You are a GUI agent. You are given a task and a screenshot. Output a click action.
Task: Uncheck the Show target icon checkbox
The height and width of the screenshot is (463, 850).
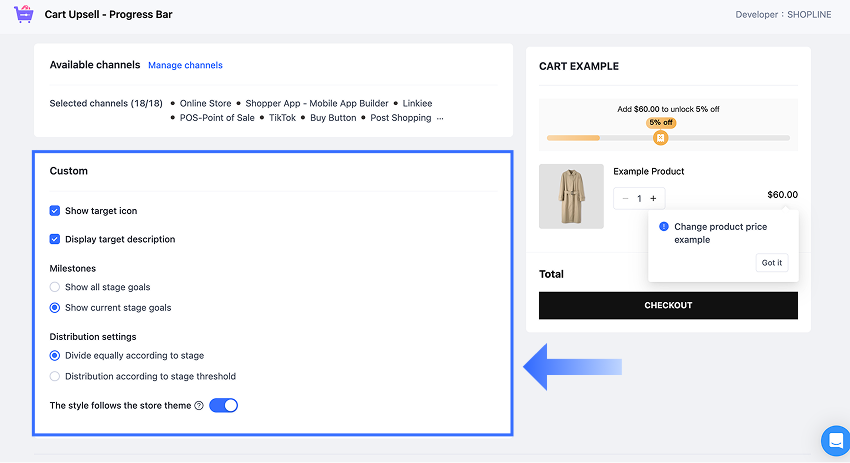coord(55,211)
